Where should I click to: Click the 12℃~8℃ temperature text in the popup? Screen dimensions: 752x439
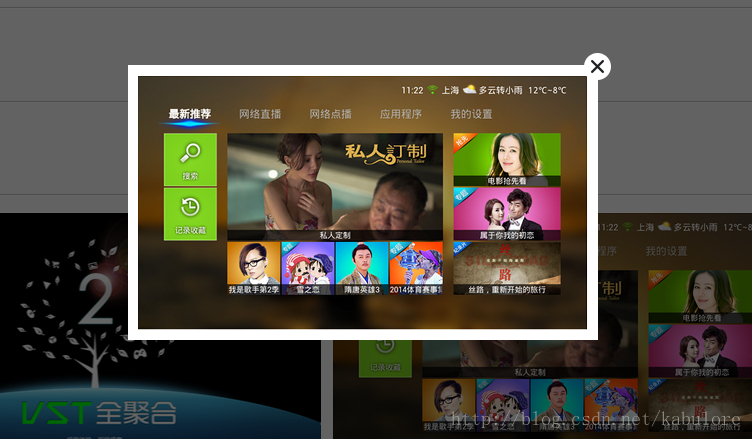pyautogui.click(x=547, y=90)
